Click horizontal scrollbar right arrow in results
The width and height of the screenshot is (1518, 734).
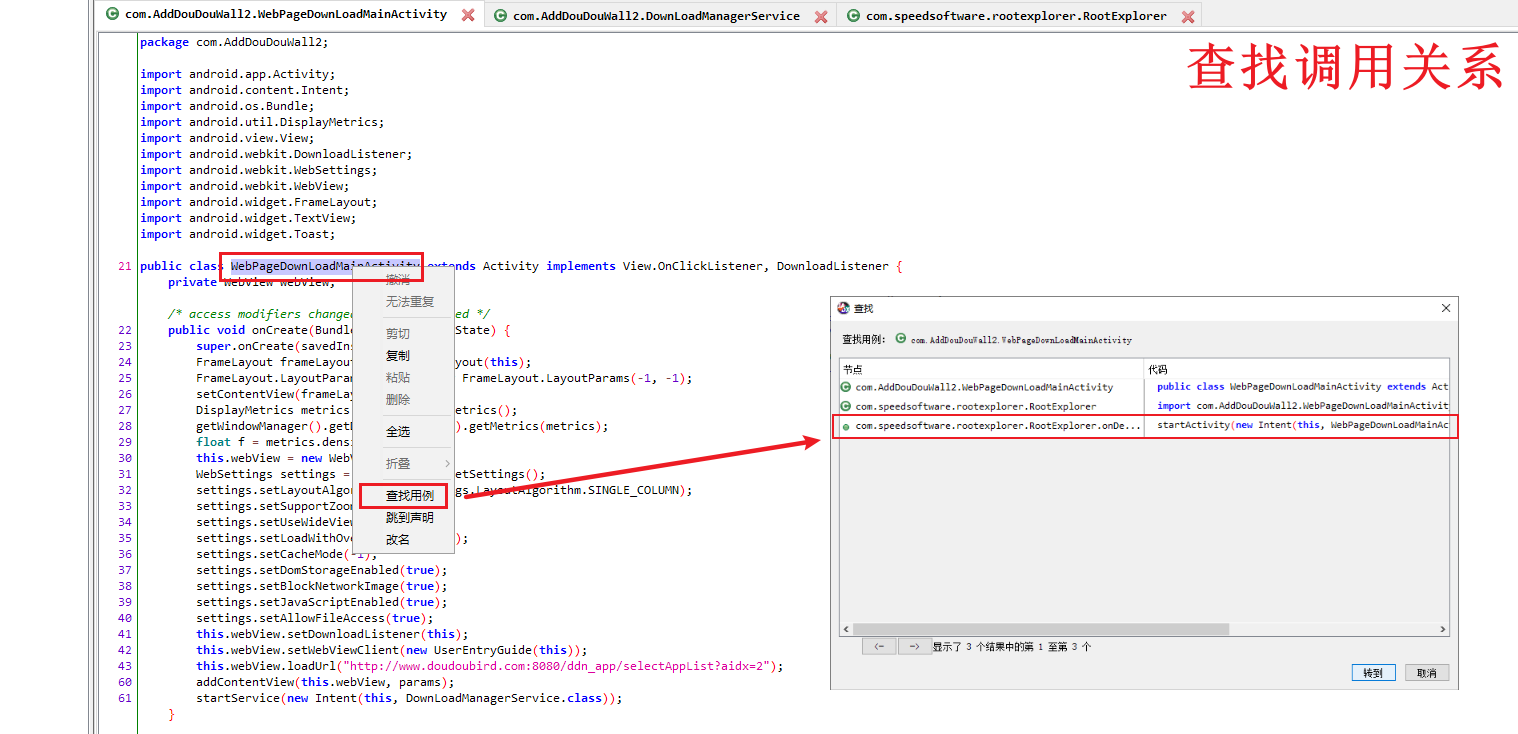(x=1443, y=629)
